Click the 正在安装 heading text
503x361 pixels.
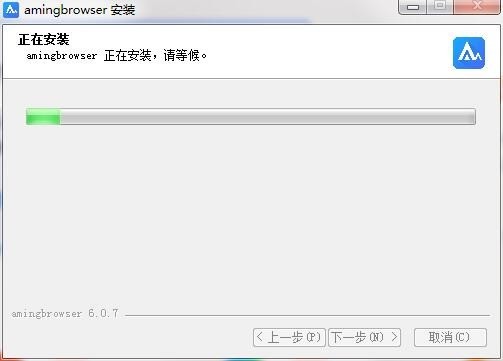click(44, 40)
